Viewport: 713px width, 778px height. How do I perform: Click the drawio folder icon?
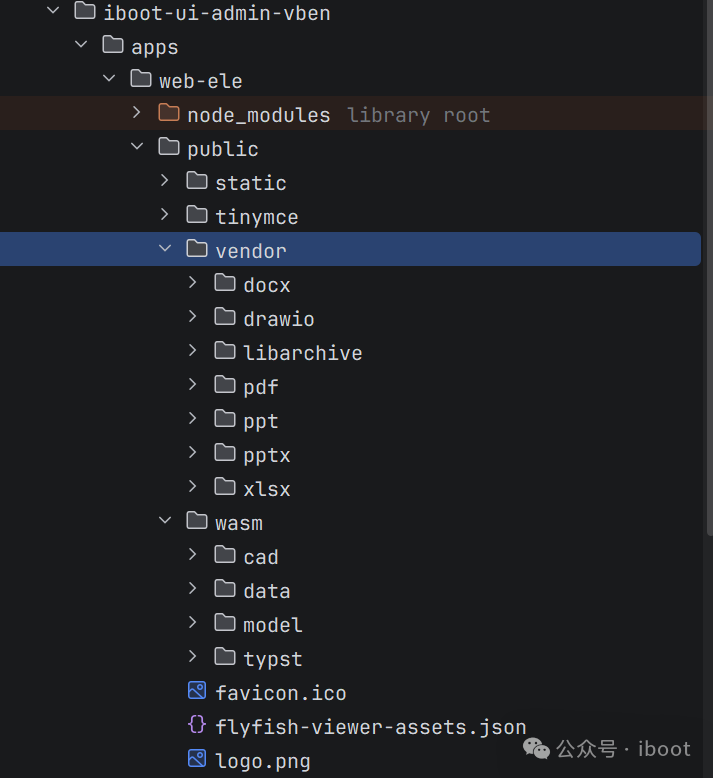click(225, 317)
